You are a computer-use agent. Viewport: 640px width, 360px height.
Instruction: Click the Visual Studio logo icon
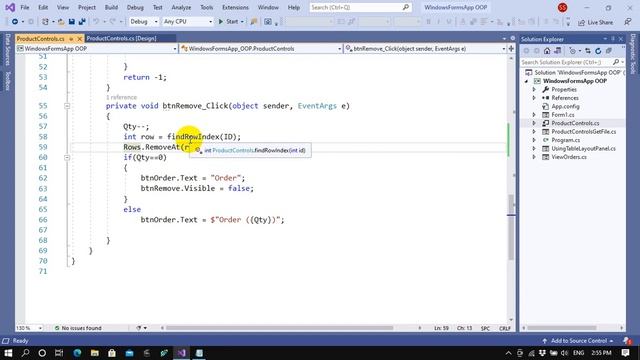click(x=10, y=7)
